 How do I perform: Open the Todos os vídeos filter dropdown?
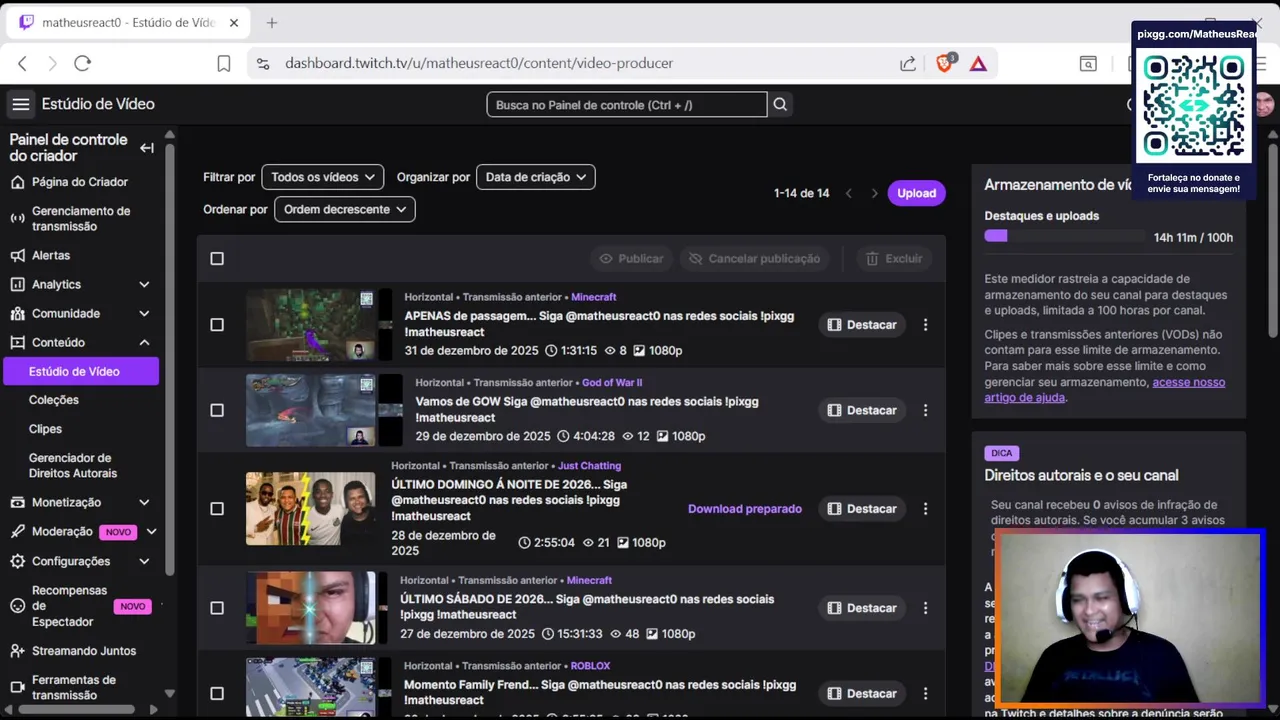322,177
